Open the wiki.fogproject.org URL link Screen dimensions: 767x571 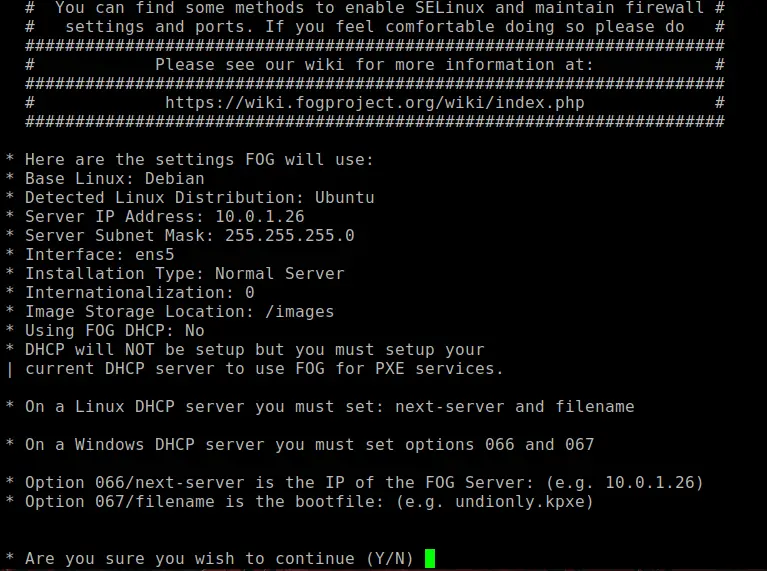point(375,103)
